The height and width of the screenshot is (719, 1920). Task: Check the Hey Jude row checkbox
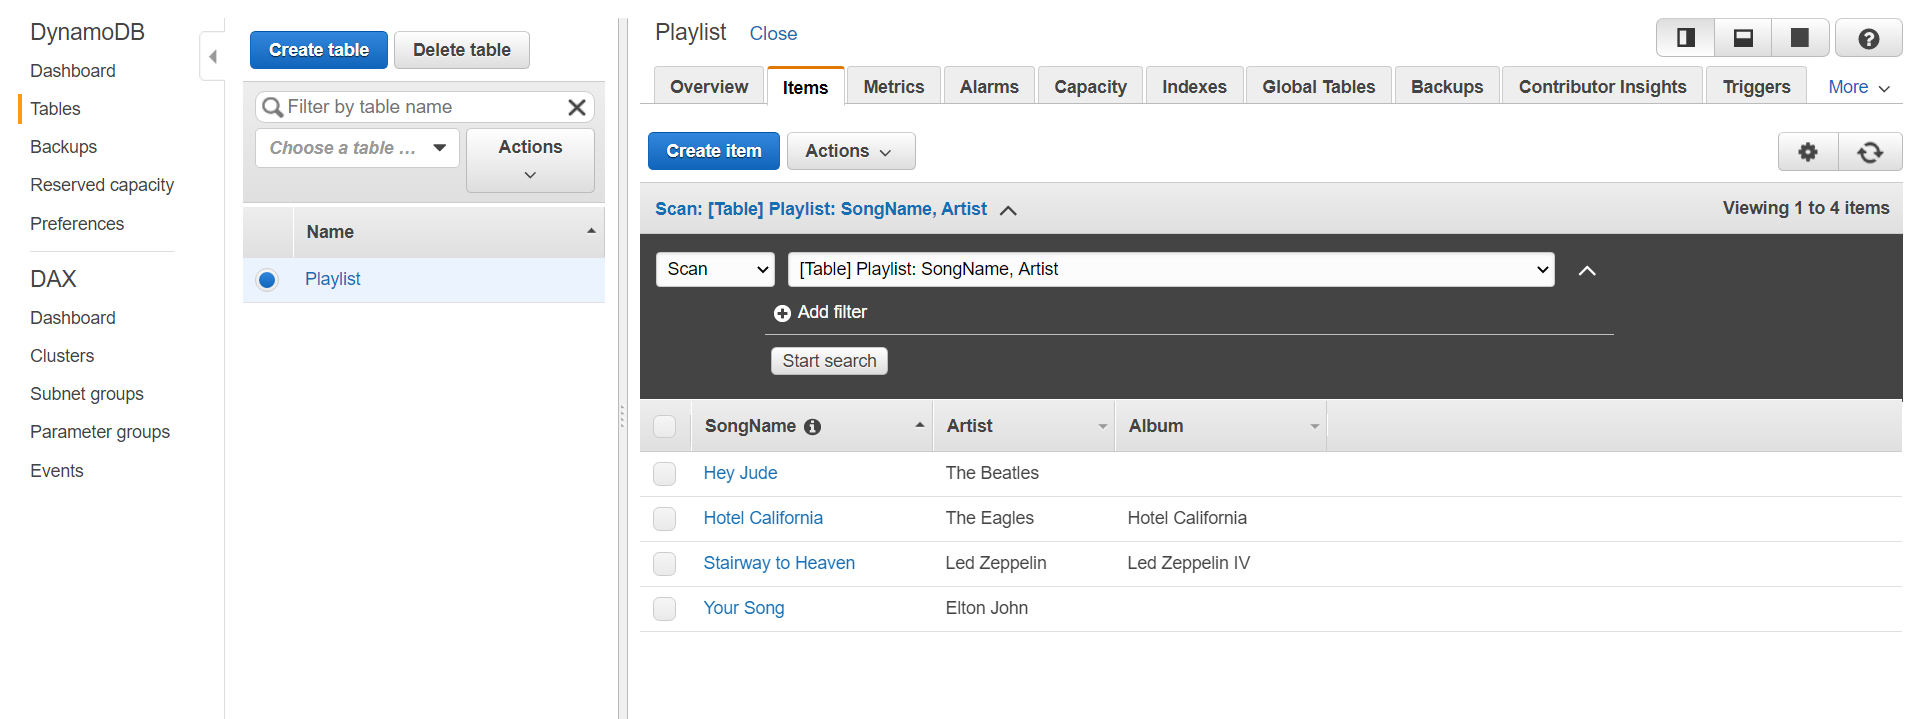(x=664, y=474)
